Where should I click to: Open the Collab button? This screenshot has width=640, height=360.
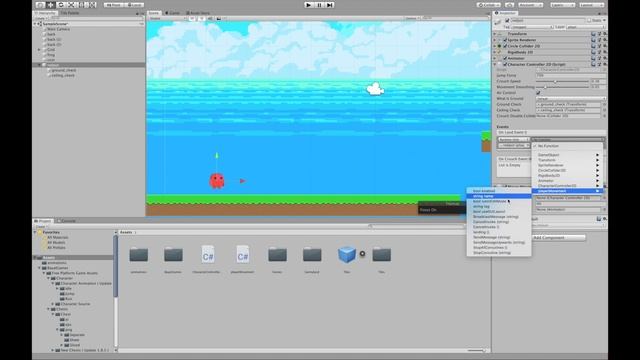click(489, 5)
